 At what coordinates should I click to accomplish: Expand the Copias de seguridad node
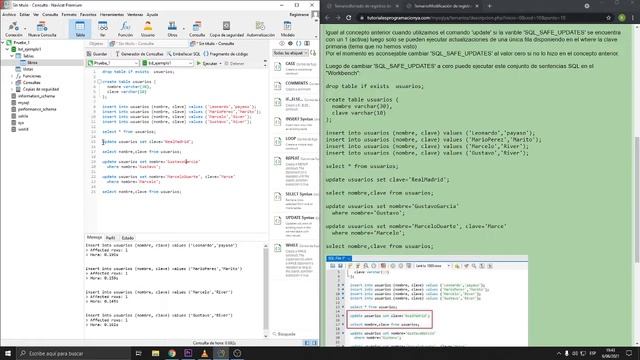tap(12, 89)
